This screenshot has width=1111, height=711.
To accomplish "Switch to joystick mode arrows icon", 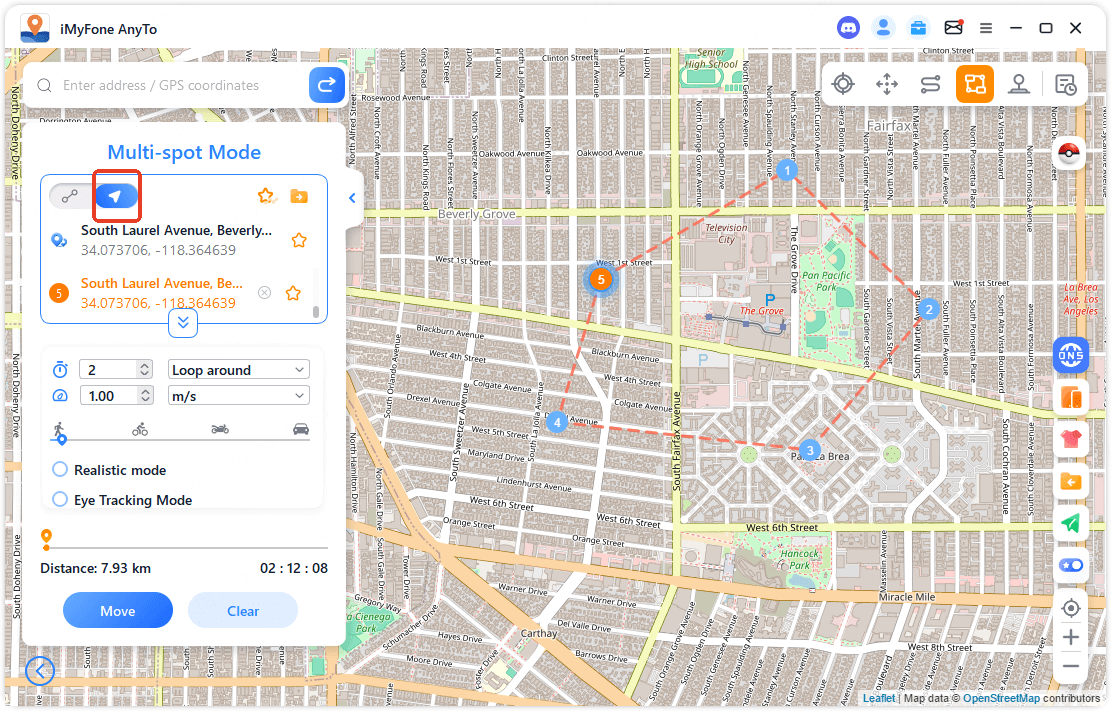I will tap(887, 84).
